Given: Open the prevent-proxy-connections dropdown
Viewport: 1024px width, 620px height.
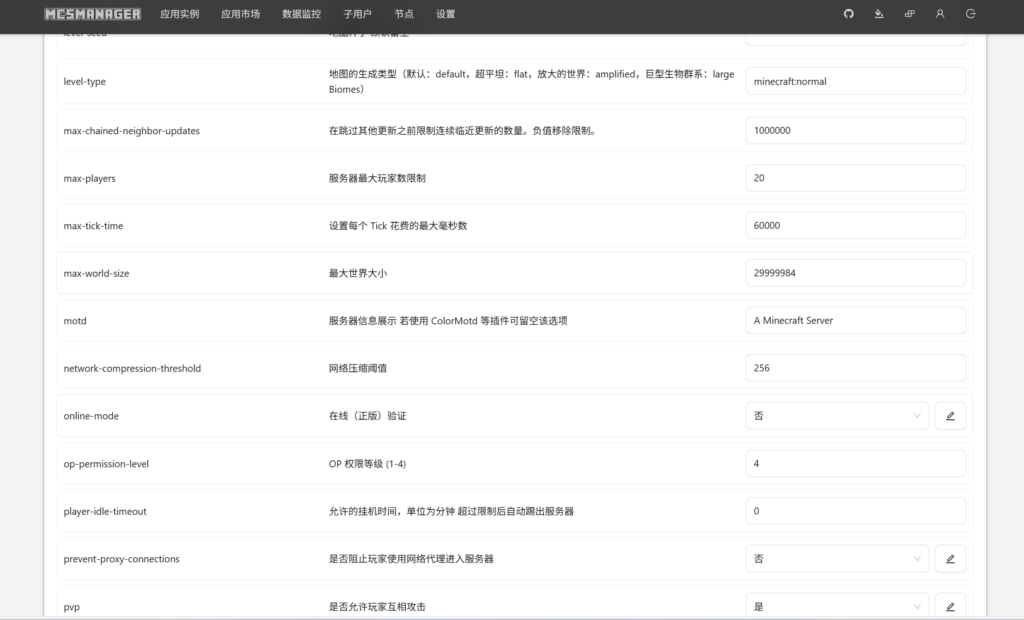Looking at the screenshot, I should click(837, 559).
